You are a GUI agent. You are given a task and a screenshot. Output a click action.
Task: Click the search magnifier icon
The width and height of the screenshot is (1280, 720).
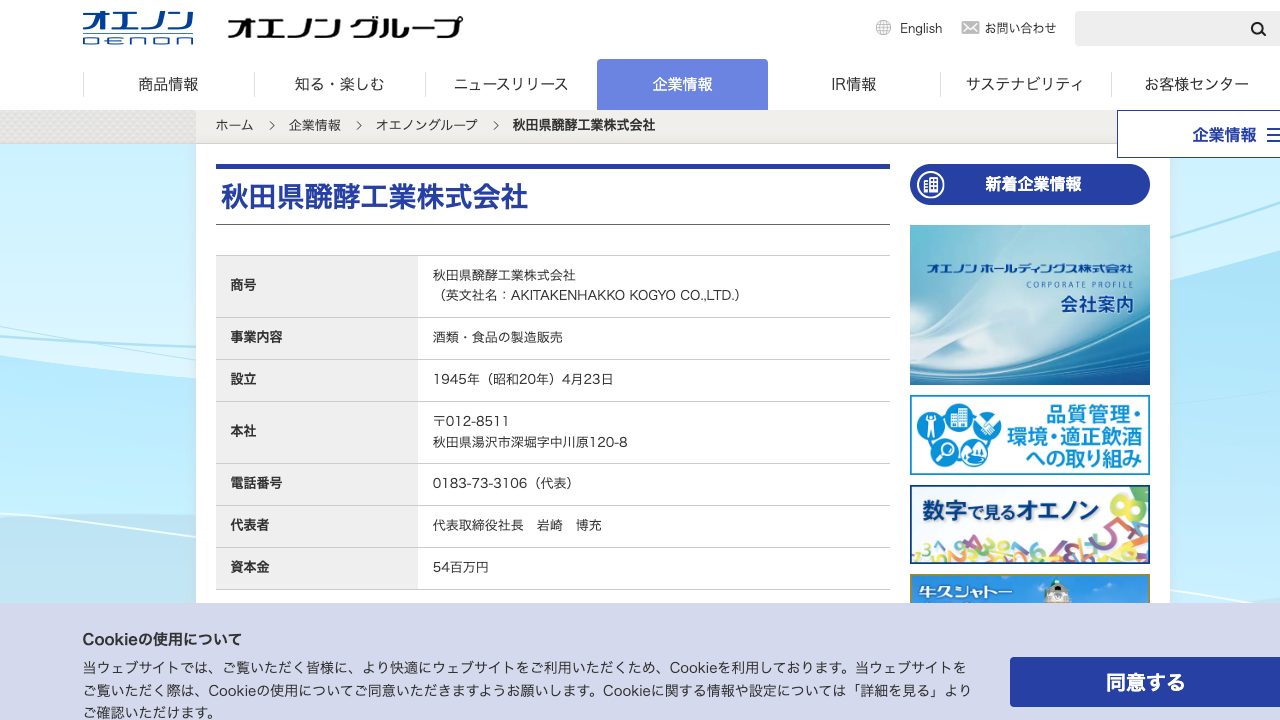pos(1258,29)
